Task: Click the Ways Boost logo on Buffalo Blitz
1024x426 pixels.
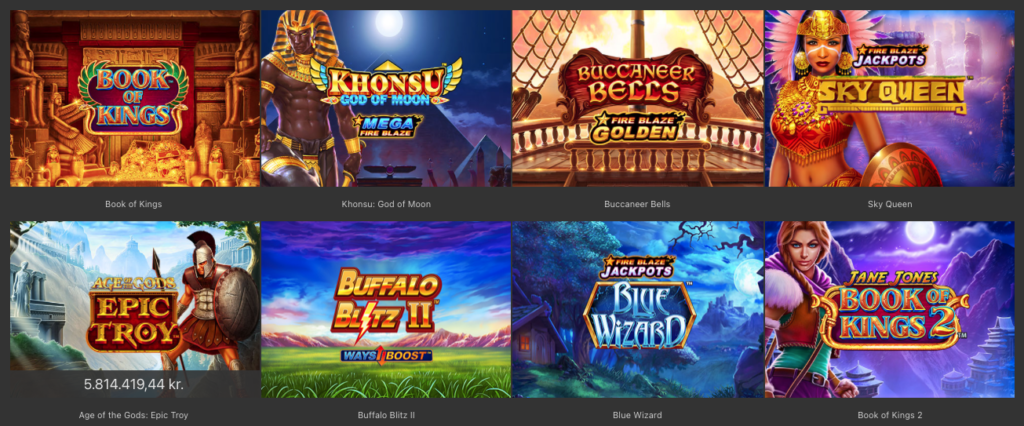Action: pos(386,355)
